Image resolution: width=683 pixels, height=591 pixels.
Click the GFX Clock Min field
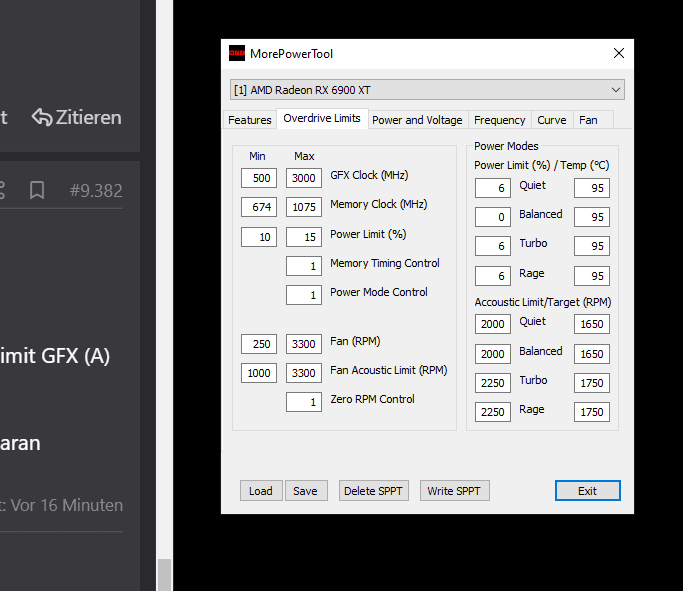point(259,178)
